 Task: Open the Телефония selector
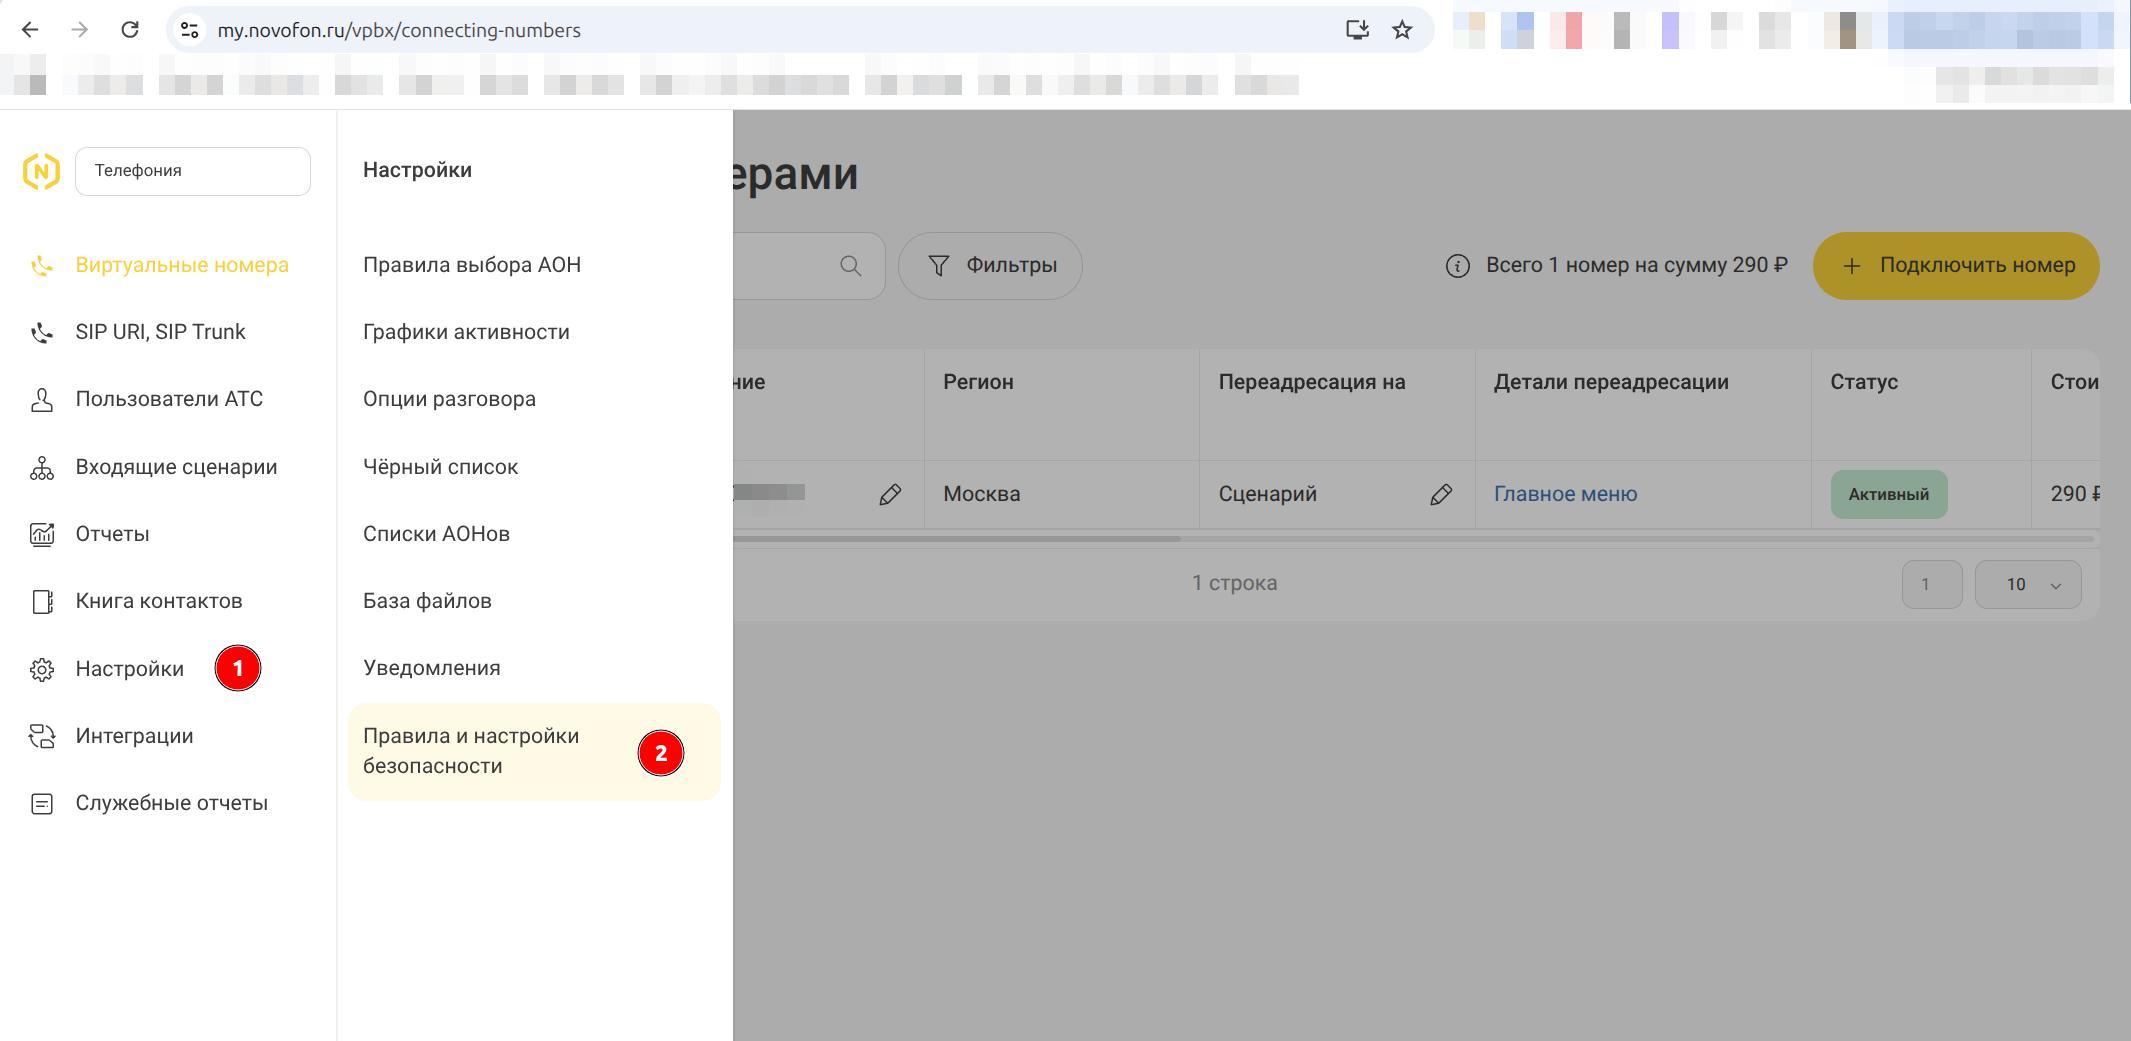(x=193, y=171)
